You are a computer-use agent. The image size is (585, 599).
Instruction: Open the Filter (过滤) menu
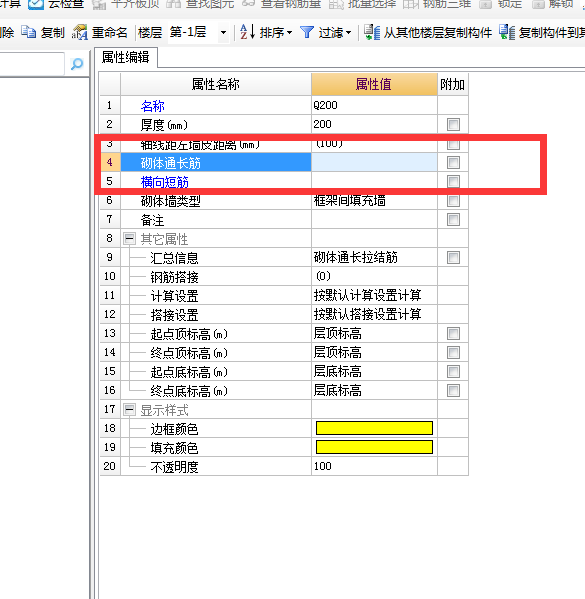coord(325,32)
